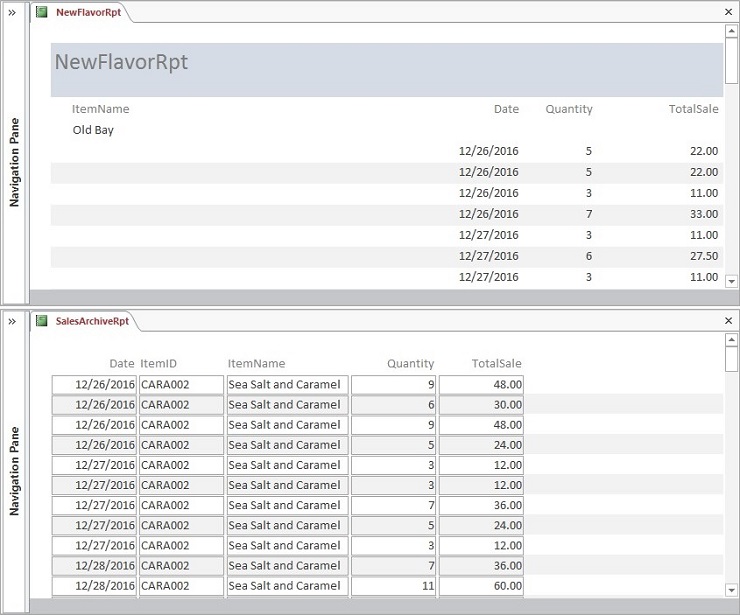Click the Quantity field showing 11
The width and height of the screenshot is (740, 615).
[x=392, y=586]
